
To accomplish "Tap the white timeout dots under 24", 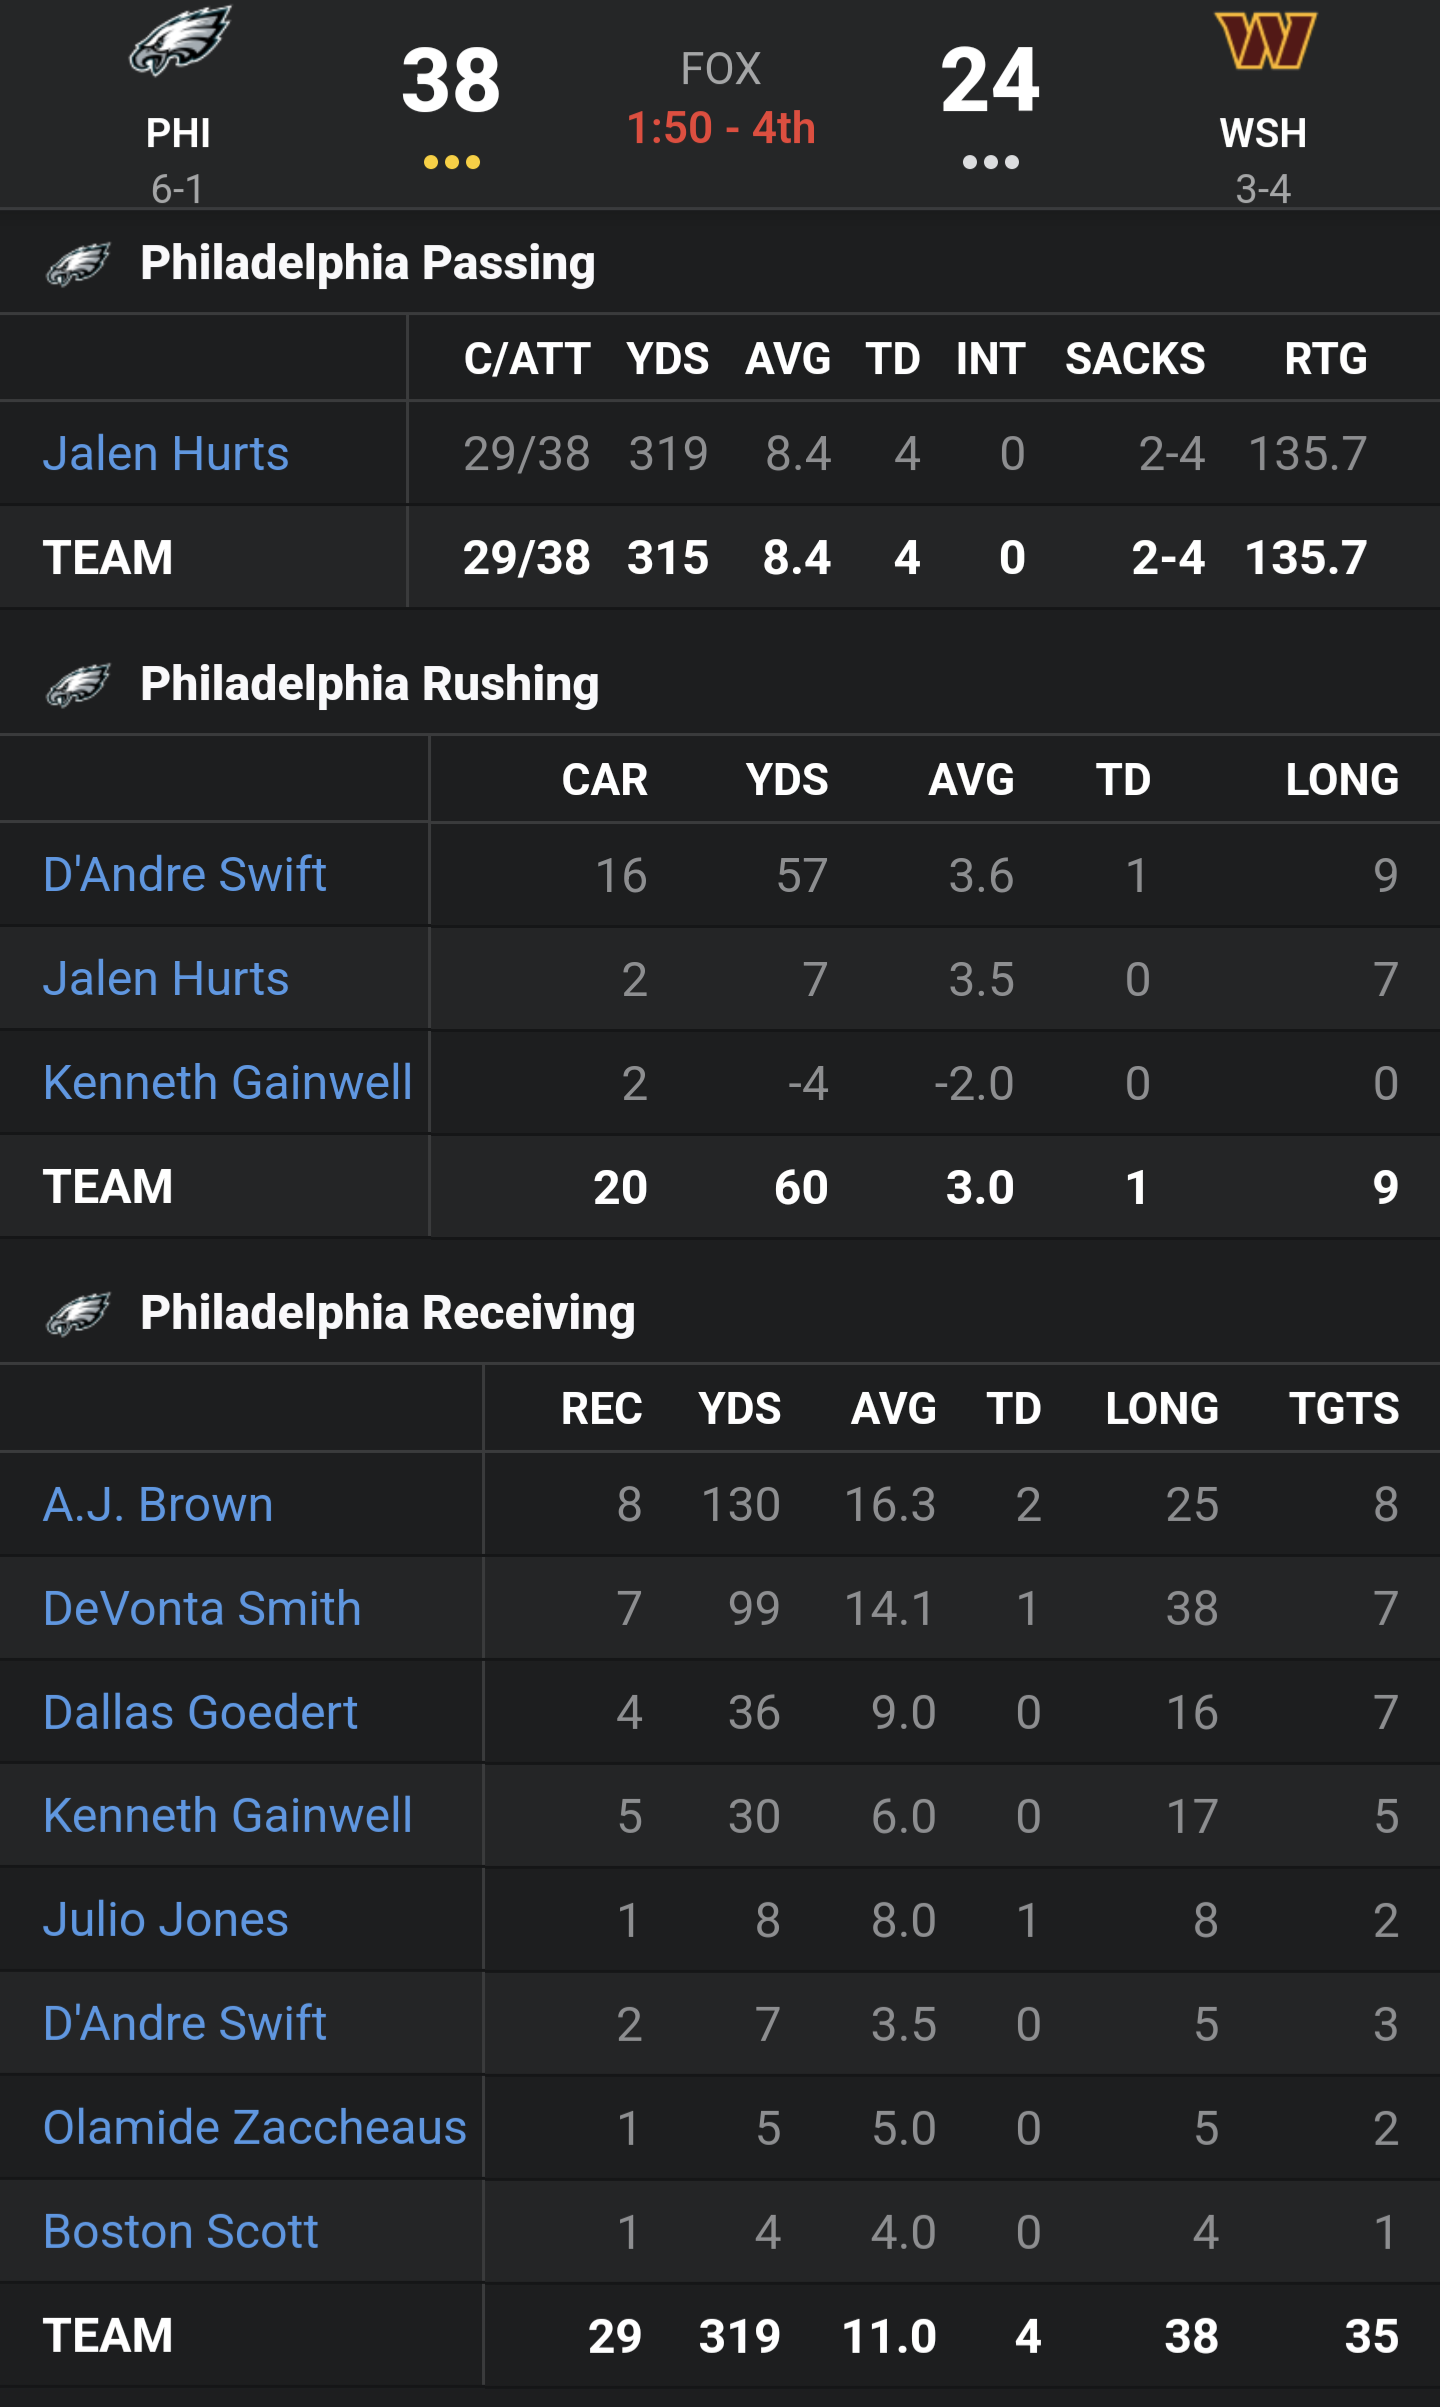I will (x=990, y=162).
